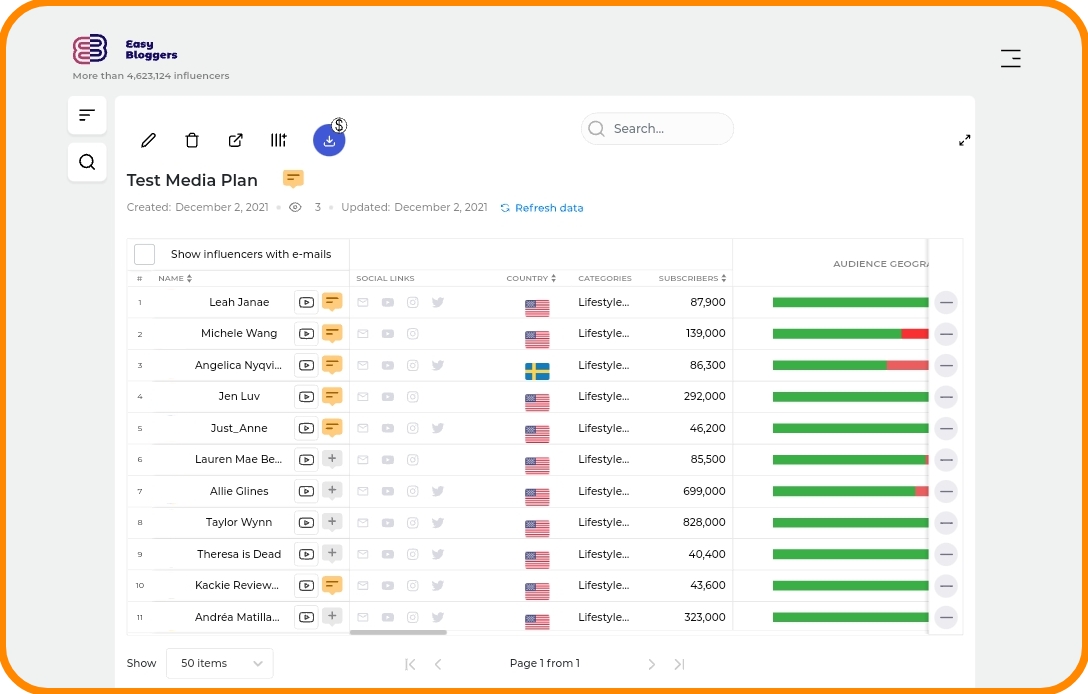This screenshot has width=1088, height=694.
Task: Delete media plan with trash icon
Action: 192,140
